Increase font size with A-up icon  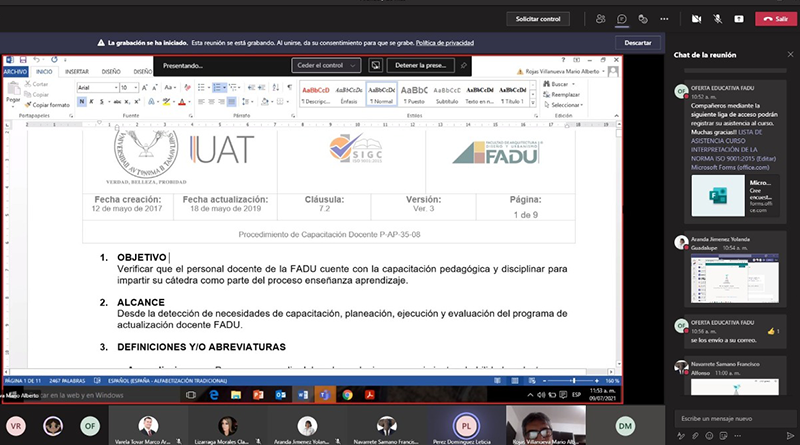tap(145, 88)
